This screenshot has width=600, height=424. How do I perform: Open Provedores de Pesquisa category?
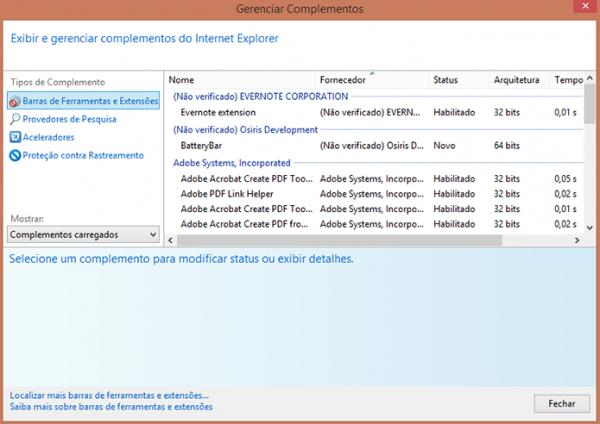[69, 119]
